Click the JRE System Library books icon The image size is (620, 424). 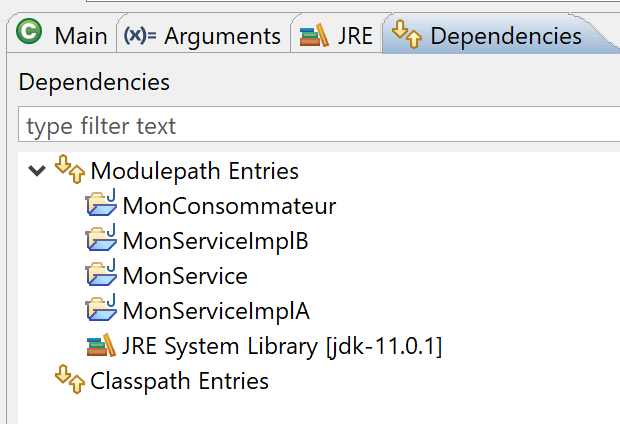101,345
